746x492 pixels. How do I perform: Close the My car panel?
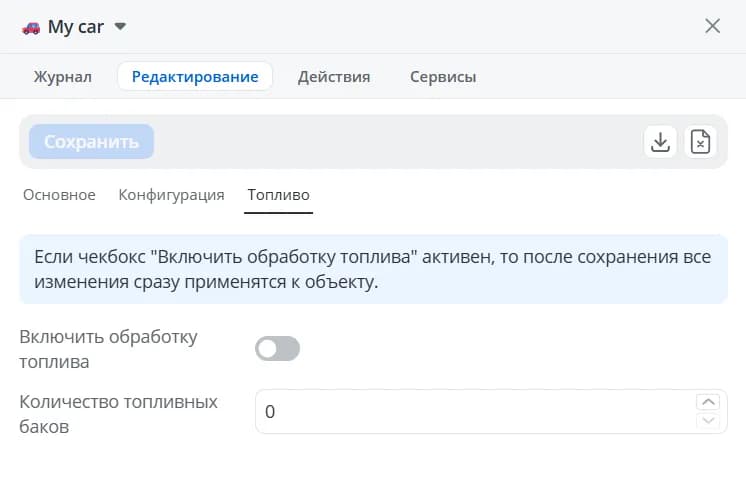click(x=712, y=26)
